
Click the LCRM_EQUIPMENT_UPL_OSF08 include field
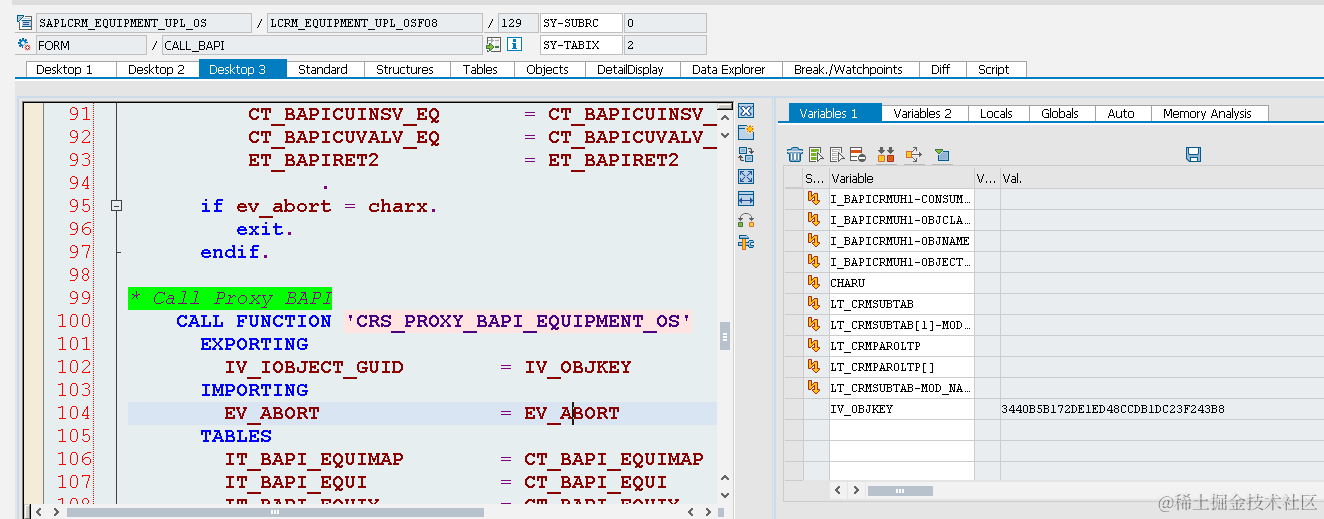coord(374,23)
